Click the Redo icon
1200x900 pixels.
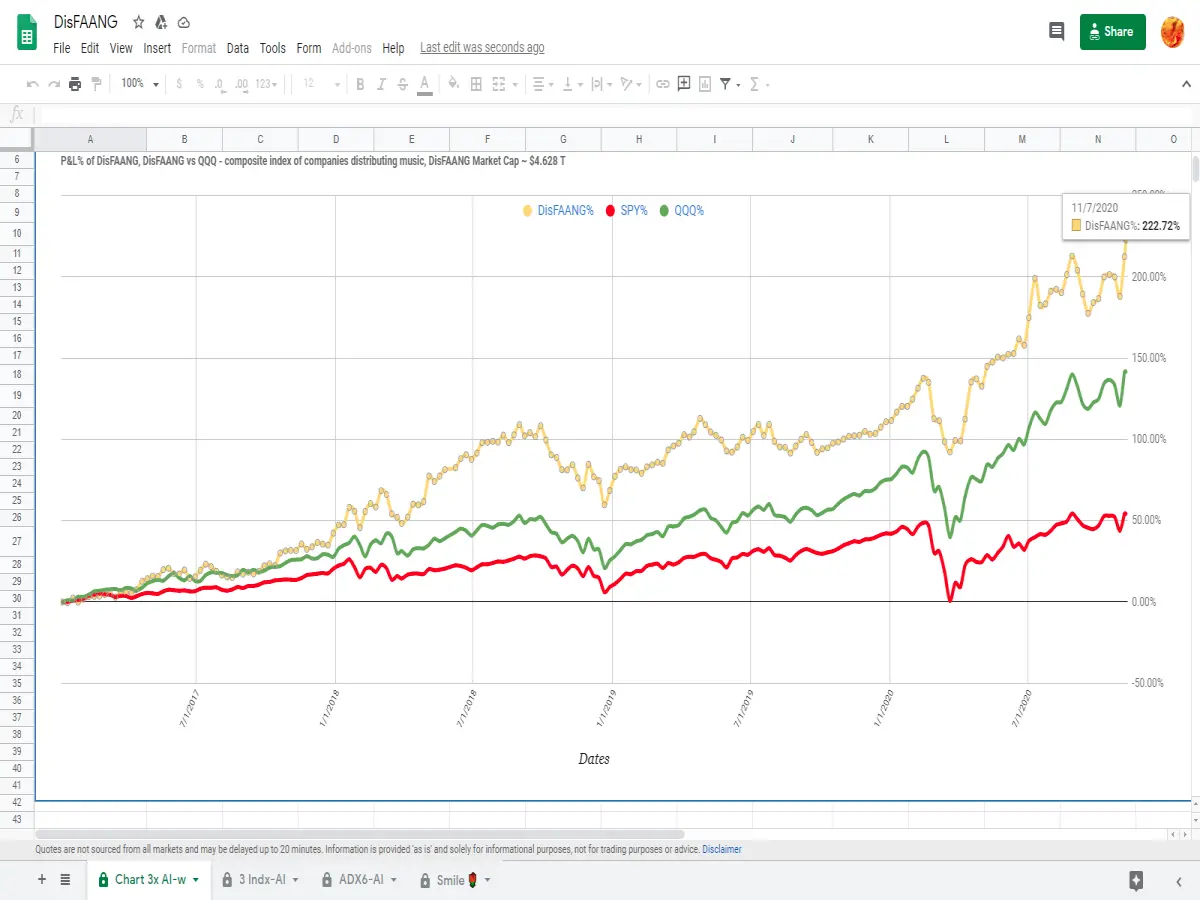pos(54,84)
